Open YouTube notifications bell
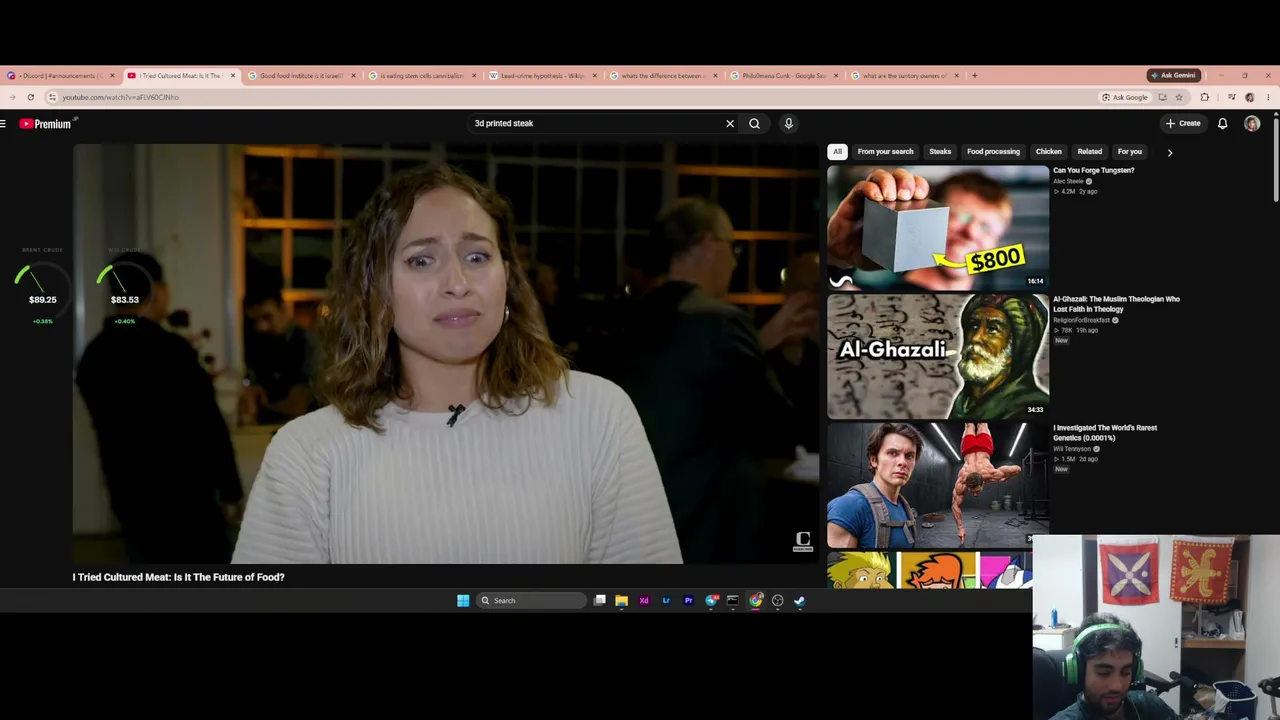The height and width of the screenshot is (720, 1280). [x=1222, y=124]
